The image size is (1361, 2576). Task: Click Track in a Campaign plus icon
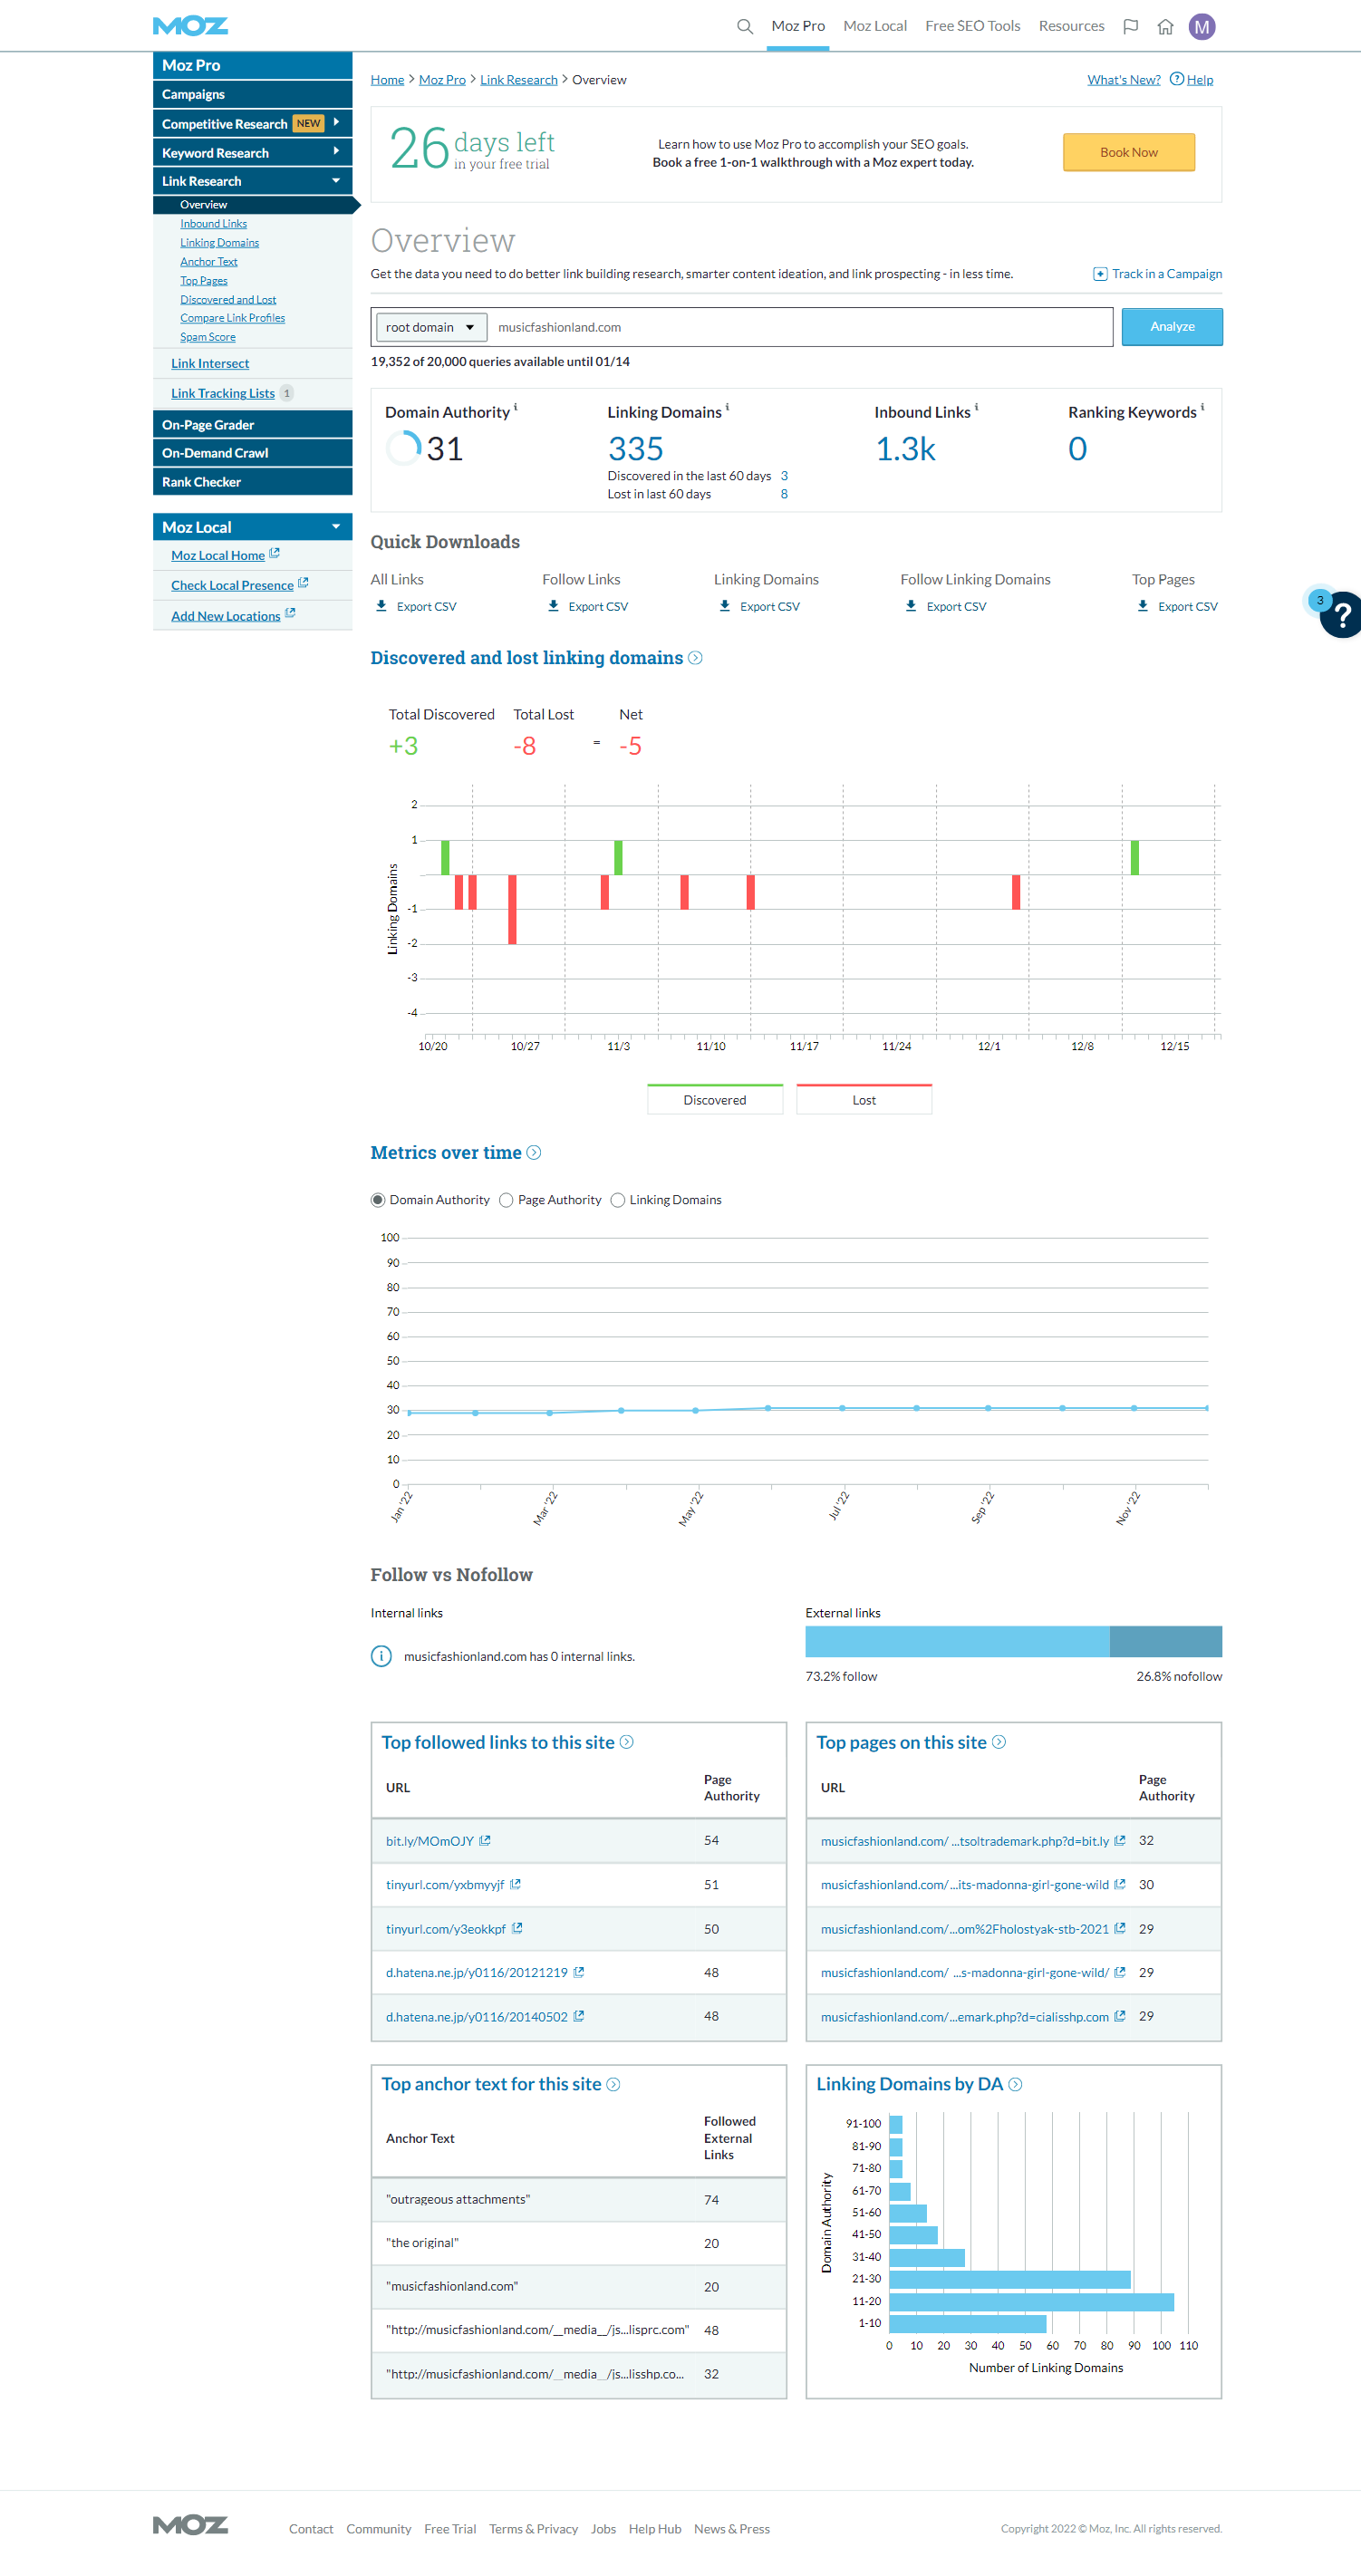pos(1099,274)
